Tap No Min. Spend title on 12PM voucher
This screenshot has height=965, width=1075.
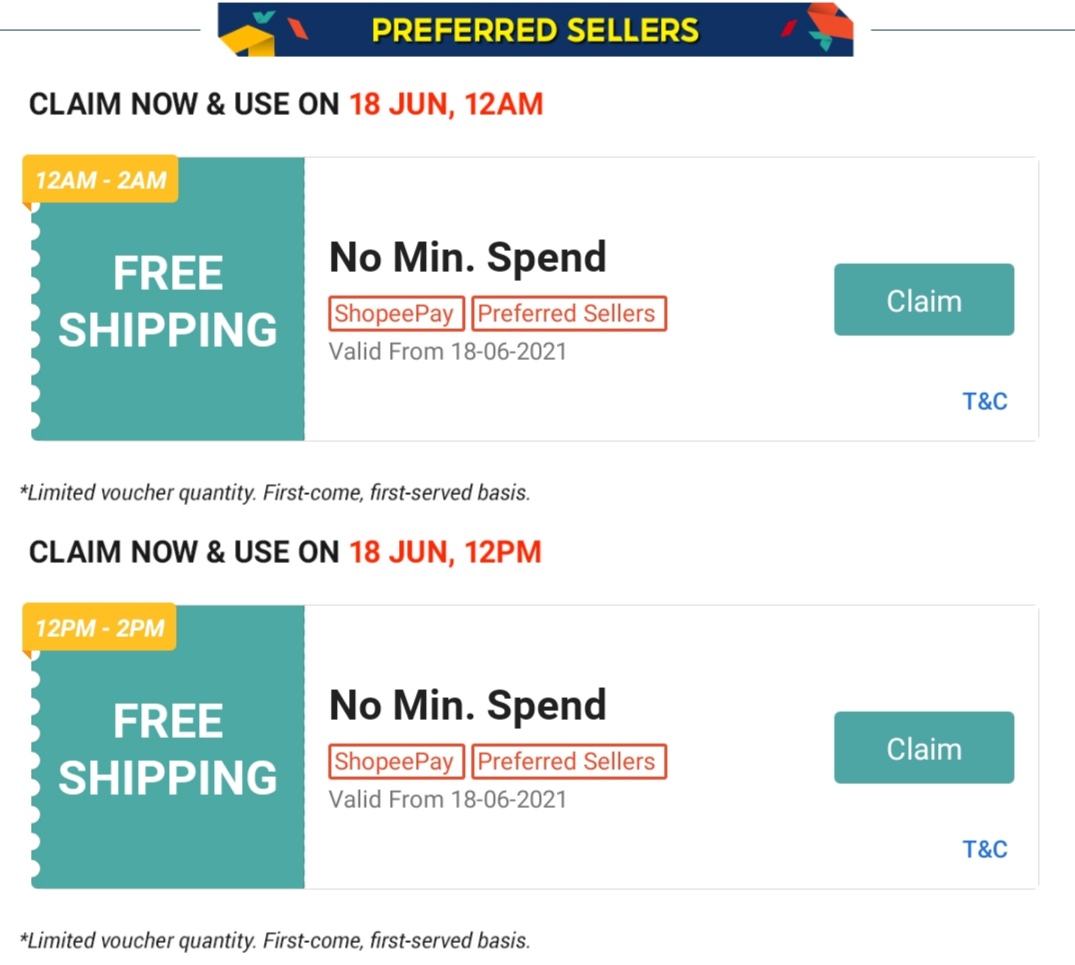click(x=468, y=706)
